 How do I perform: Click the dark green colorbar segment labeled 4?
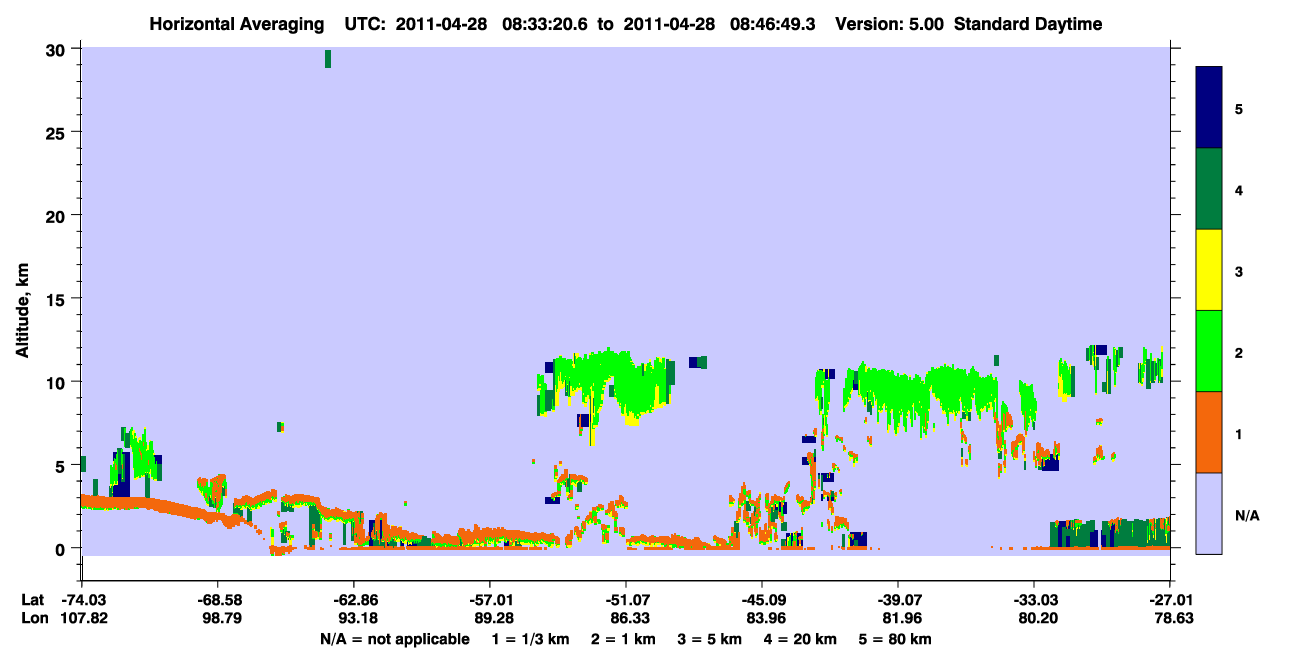1209,189
